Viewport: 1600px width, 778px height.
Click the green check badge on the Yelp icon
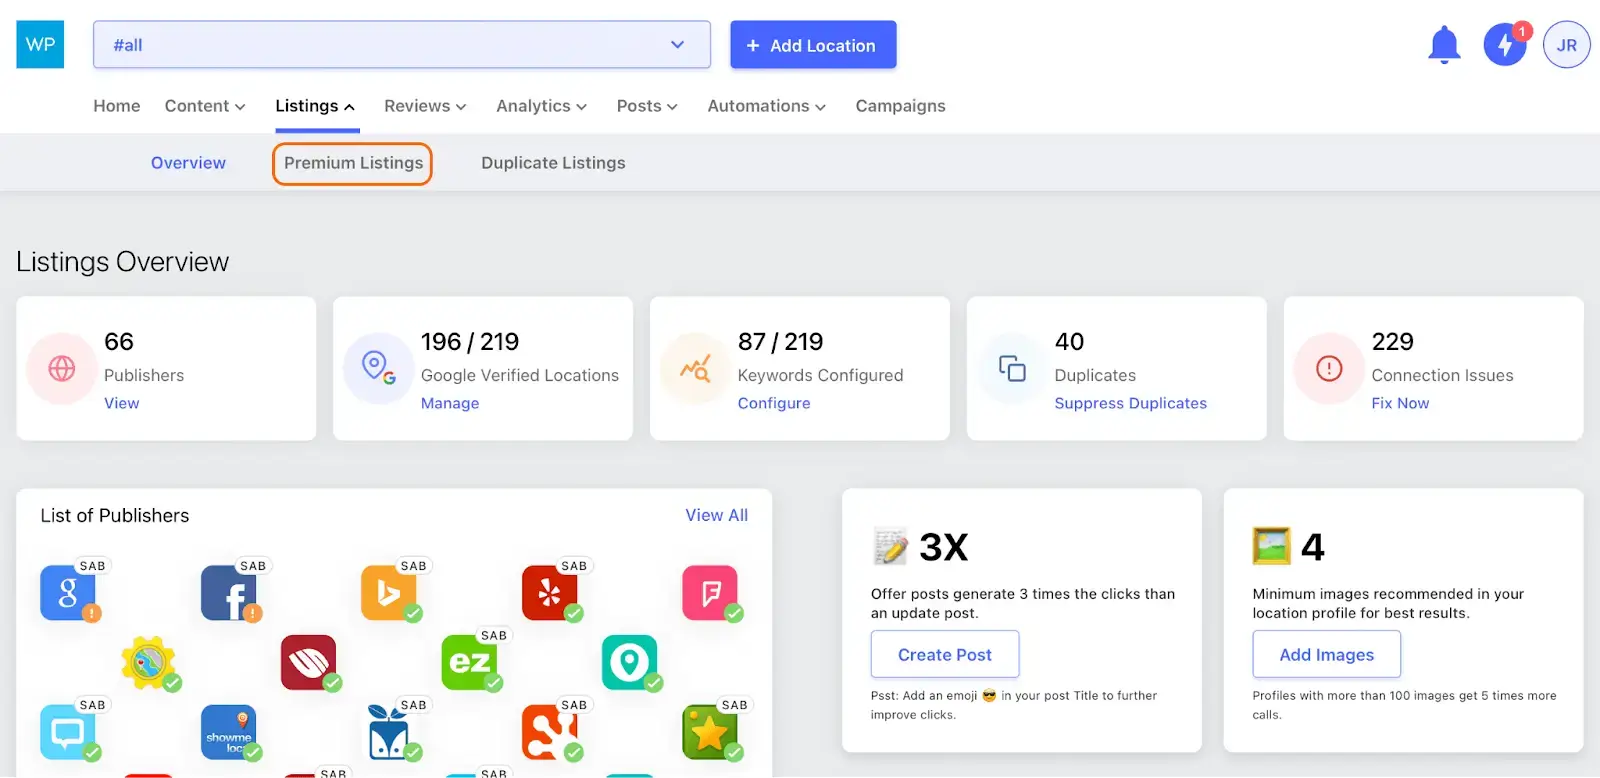coord(574,613)
